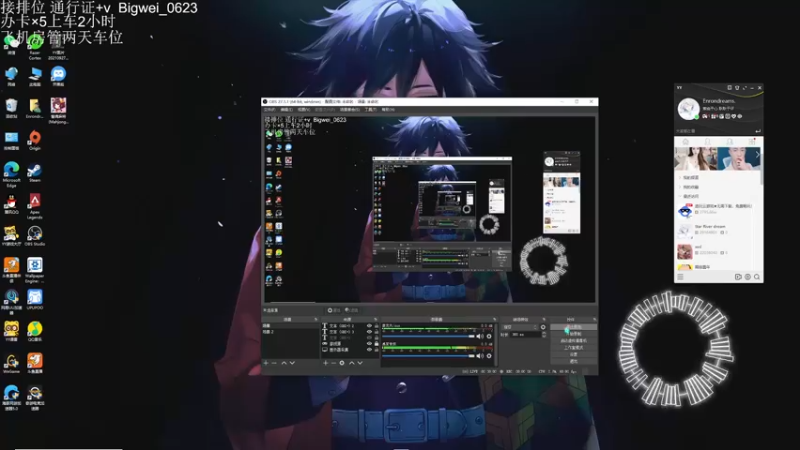Open the UPUPOO desktop shortcut

click(x=35, y=299)
